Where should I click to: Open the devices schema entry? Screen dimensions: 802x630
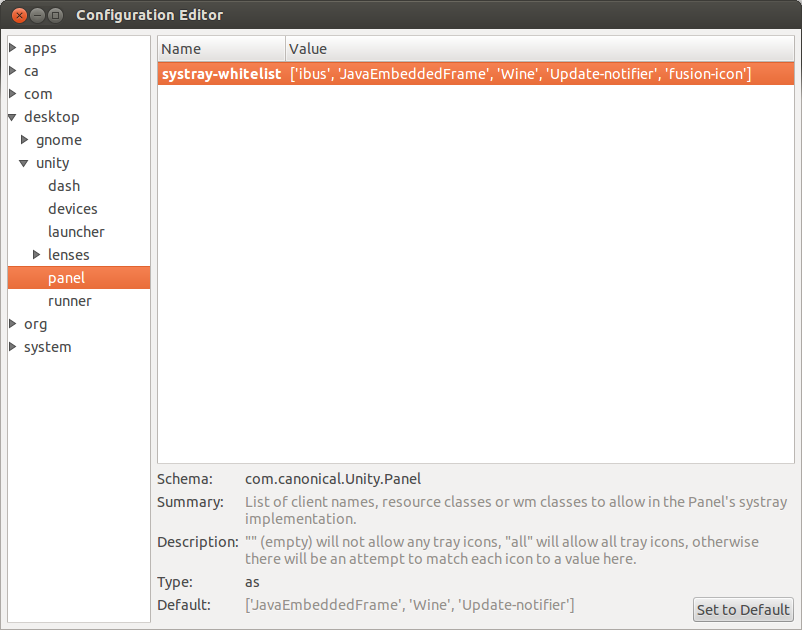coord(73,209)
